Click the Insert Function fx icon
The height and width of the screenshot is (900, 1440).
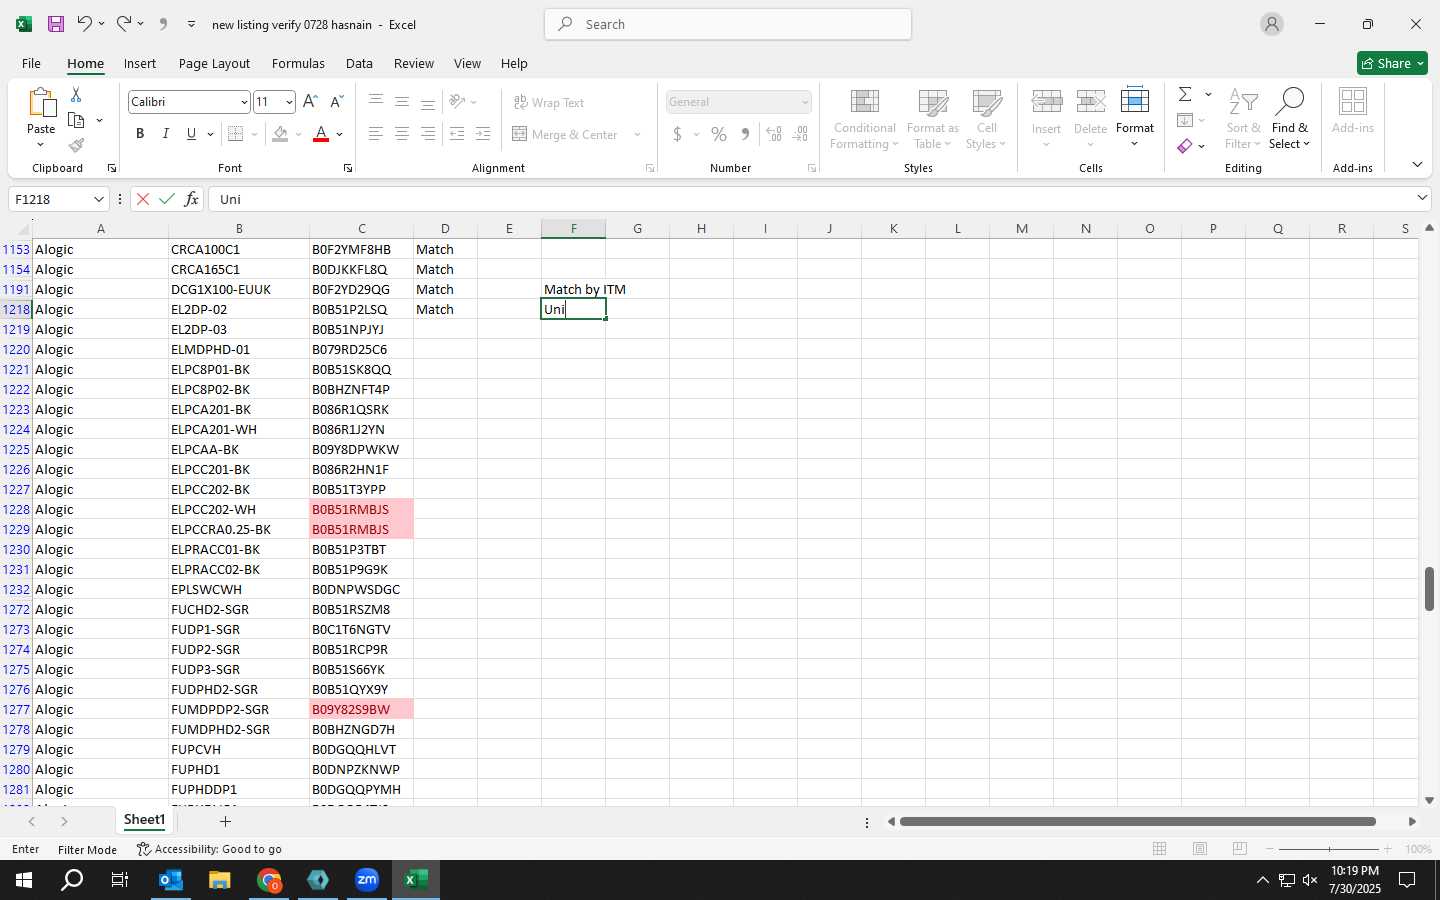191,199
